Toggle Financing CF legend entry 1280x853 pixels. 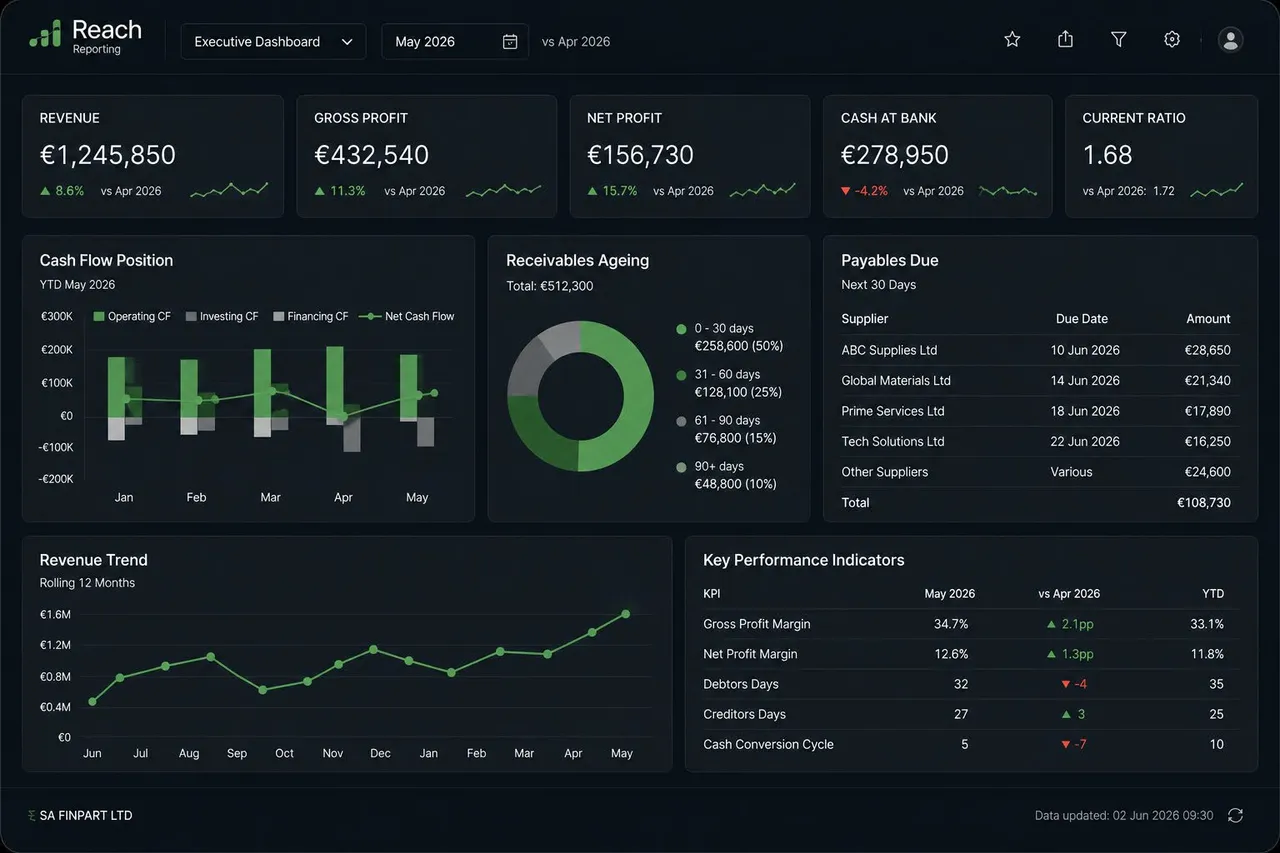pyautogui.click(x=310, y=316)
